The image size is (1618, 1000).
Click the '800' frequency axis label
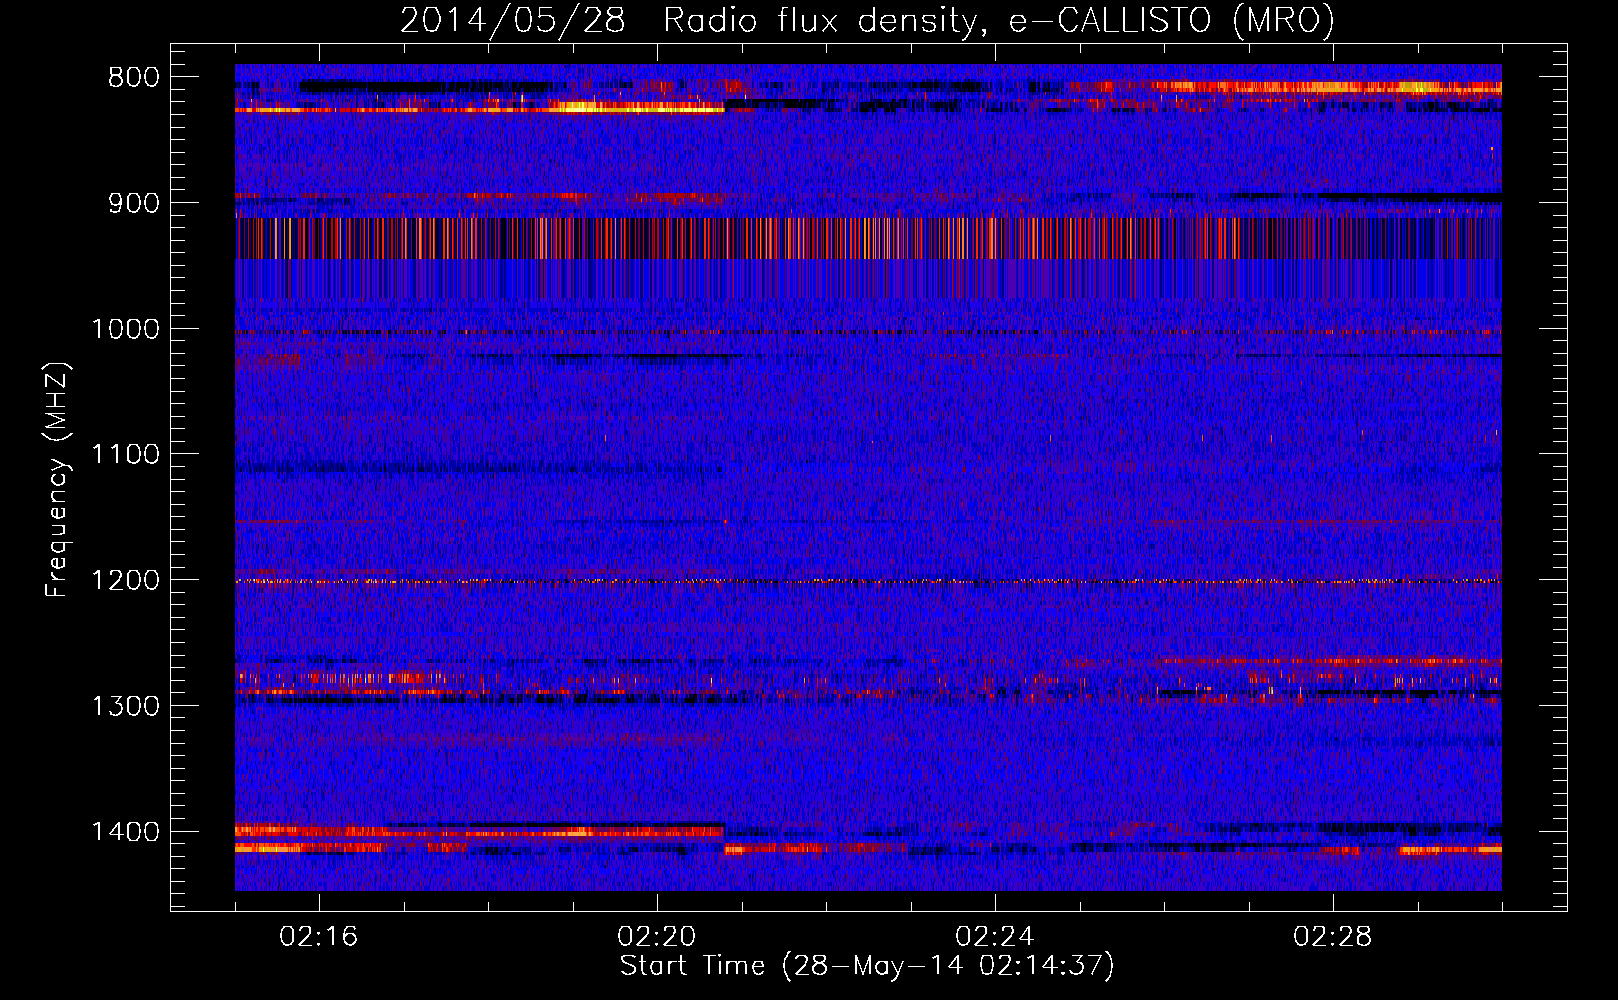[134, 78]
